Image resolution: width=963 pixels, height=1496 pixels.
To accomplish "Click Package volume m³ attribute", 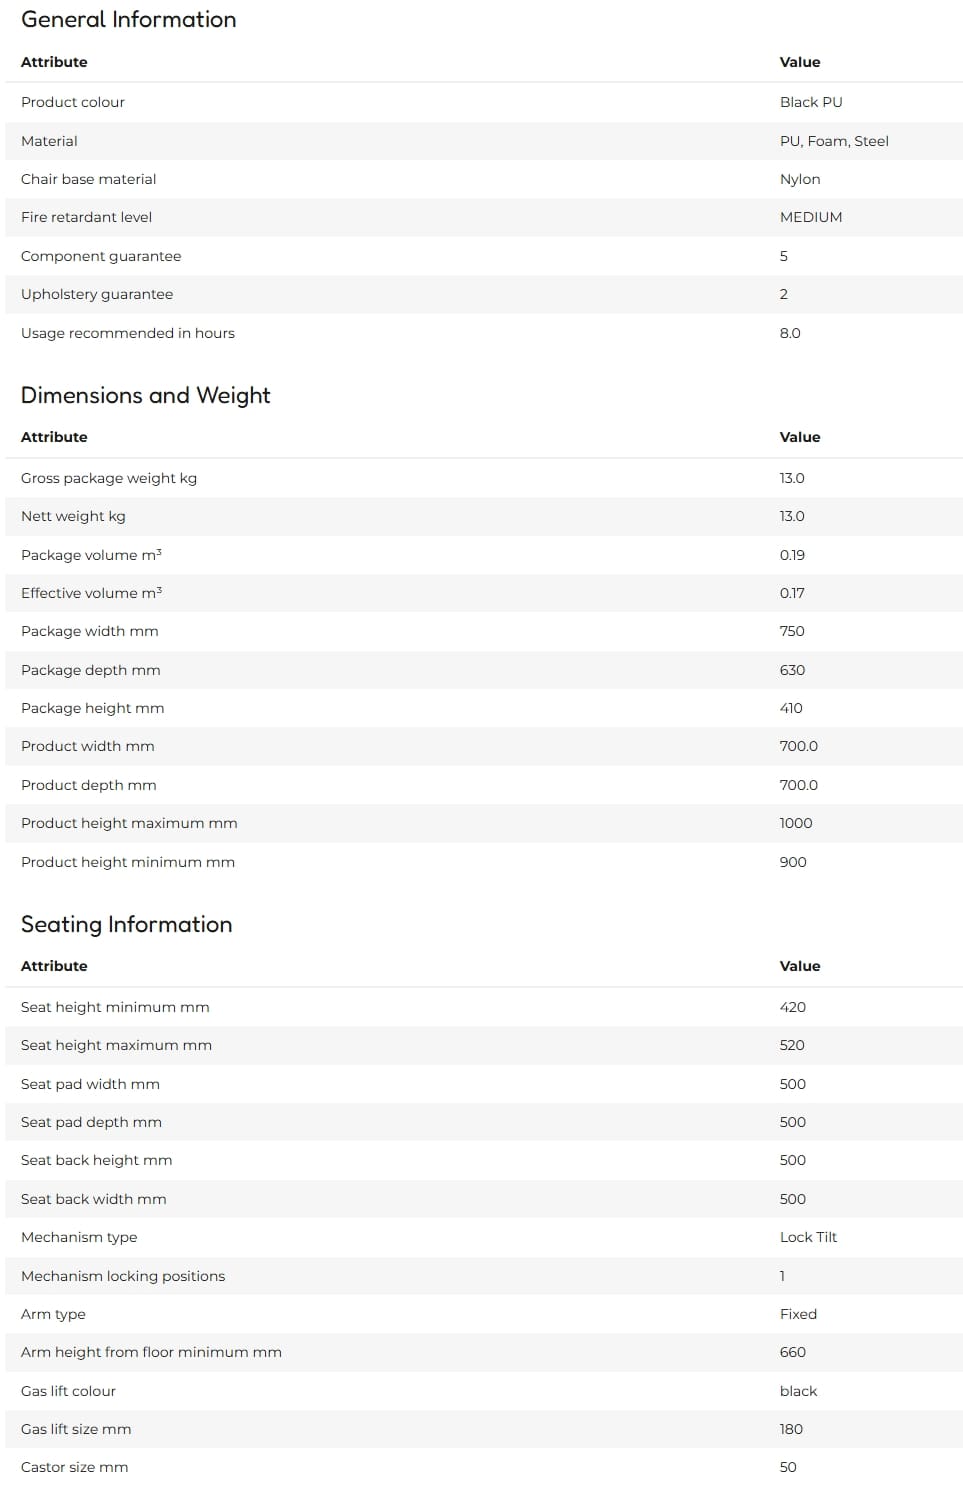I will (x=91, y=555).
